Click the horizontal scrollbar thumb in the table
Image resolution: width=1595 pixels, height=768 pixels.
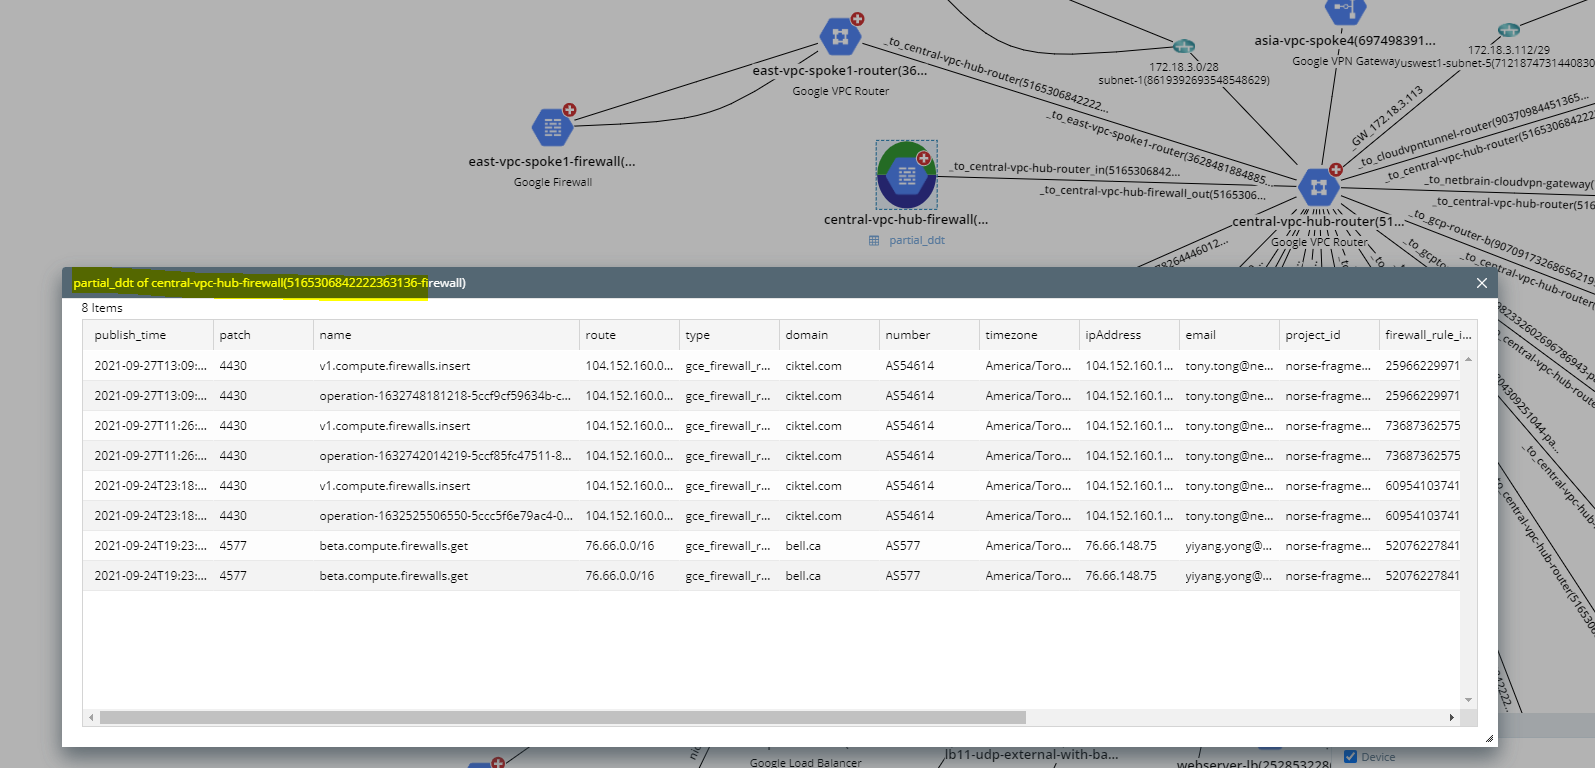(x=563, y=717)
